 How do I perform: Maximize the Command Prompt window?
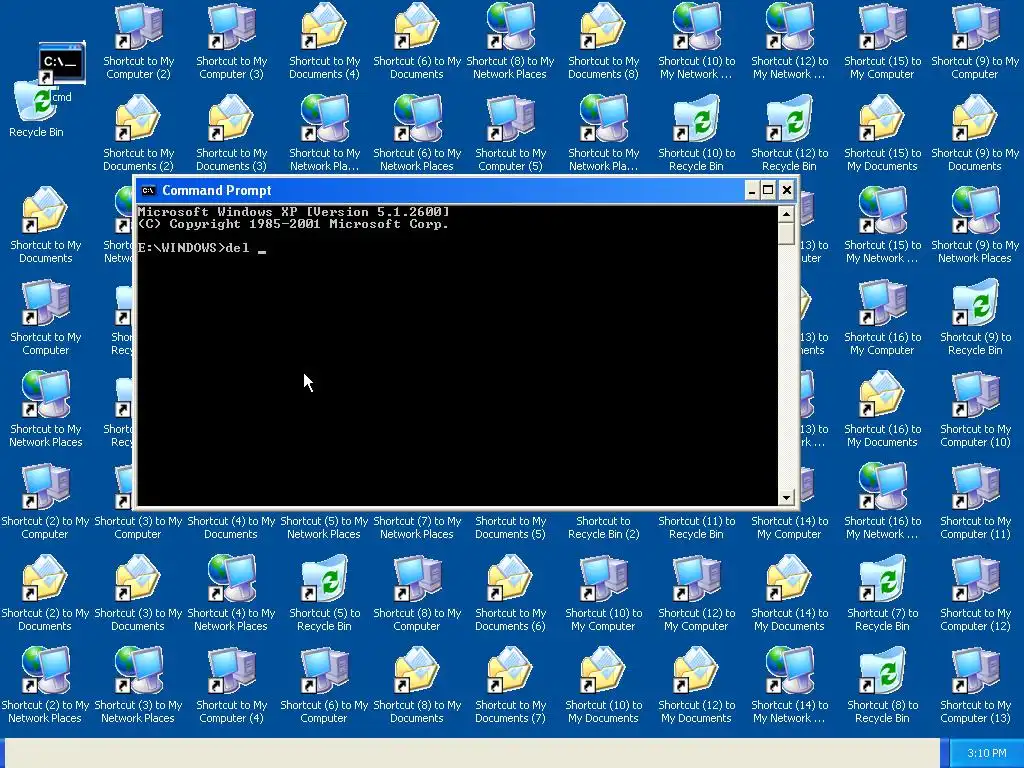pos(769,190)
